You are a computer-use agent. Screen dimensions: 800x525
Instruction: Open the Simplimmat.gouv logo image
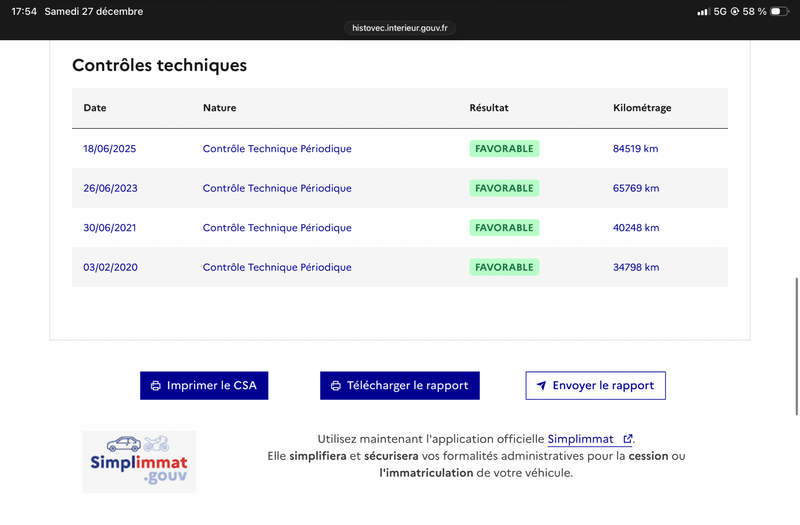[139, 461]
